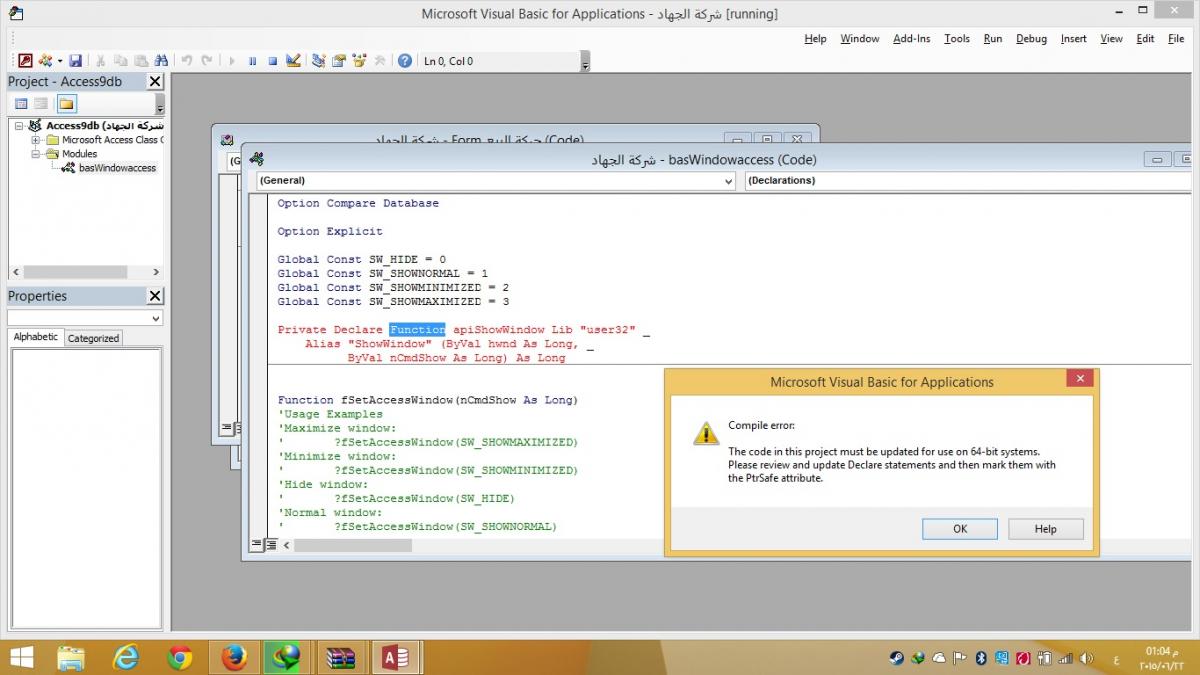1200x675 pixels.
Task: Click the Windows Start button
Action: [x=21, y=657]
